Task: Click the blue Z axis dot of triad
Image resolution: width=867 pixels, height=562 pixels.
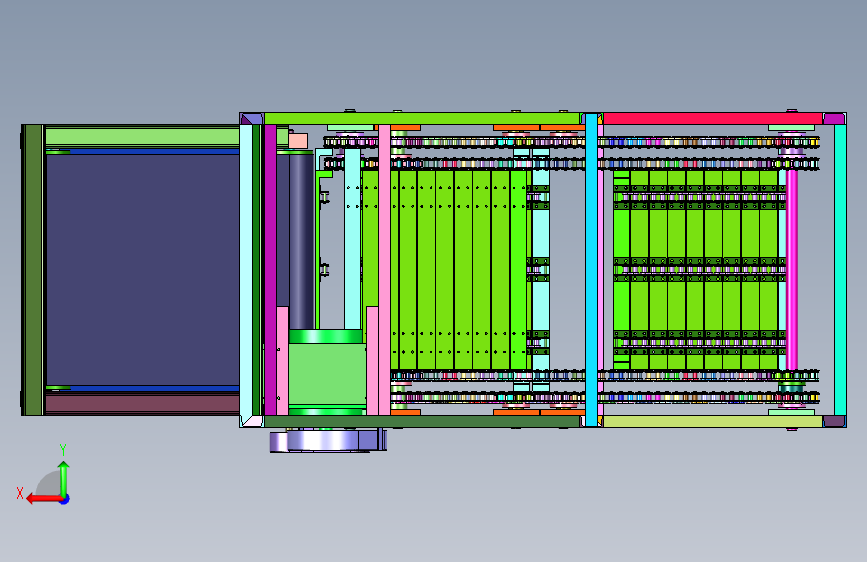Action: 65,499
